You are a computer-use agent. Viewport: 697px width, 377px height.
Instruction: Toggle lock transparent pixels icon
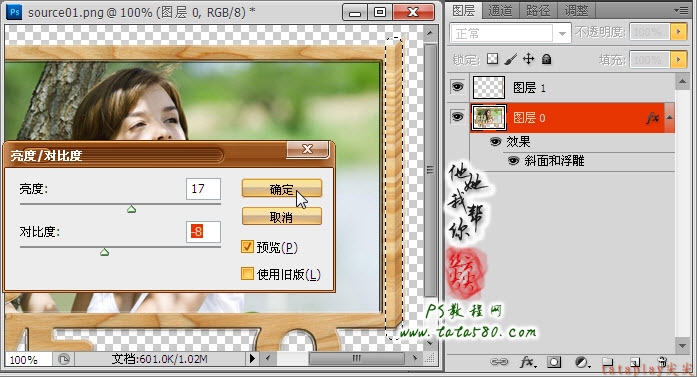[493, 59]
